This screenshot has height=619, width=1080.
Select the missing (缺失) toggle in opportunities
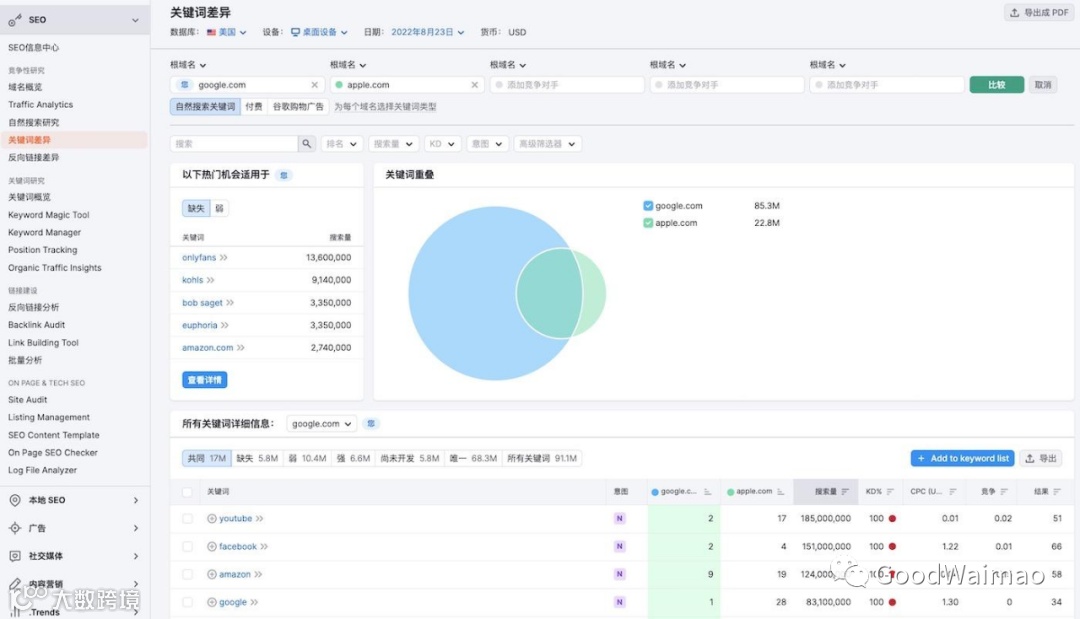[196, 208]
